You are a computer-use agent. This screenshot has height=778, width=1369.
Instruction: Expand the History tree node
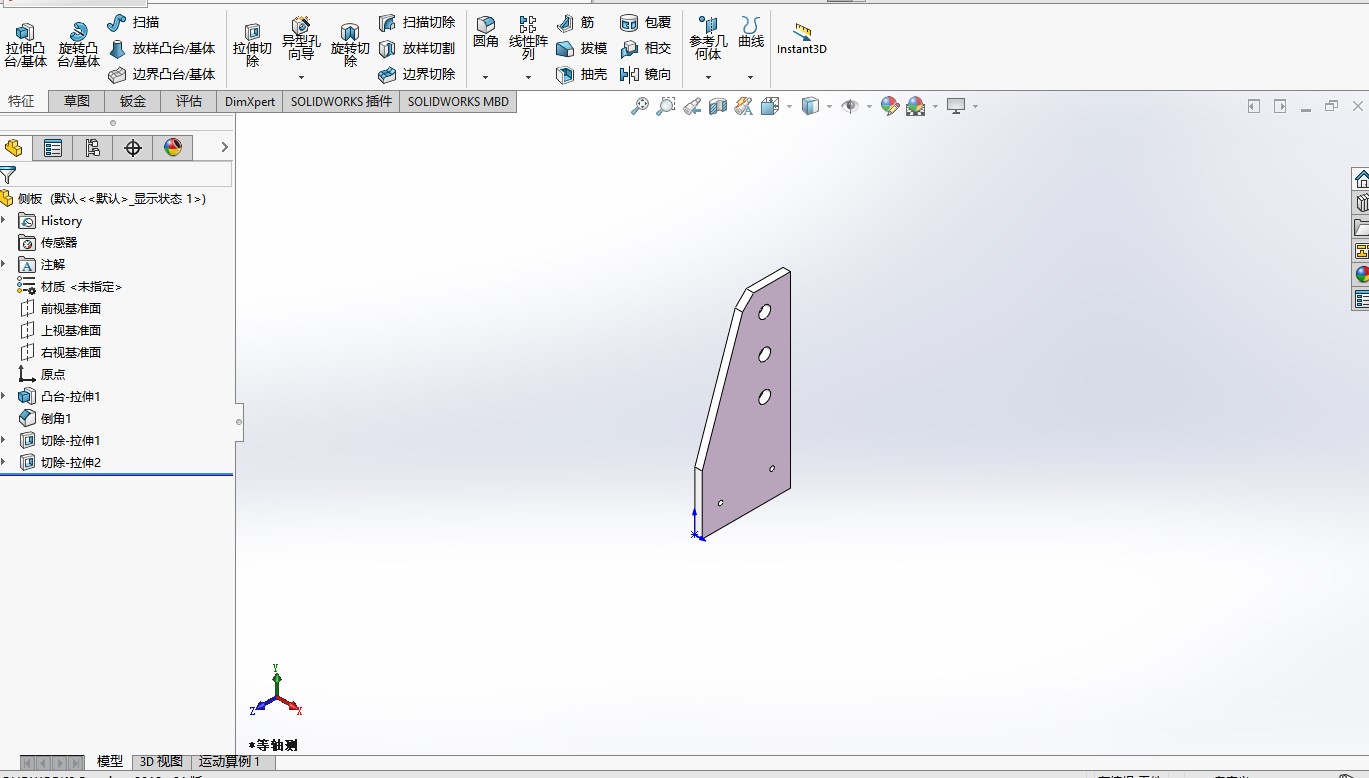[x=4, y=220]
